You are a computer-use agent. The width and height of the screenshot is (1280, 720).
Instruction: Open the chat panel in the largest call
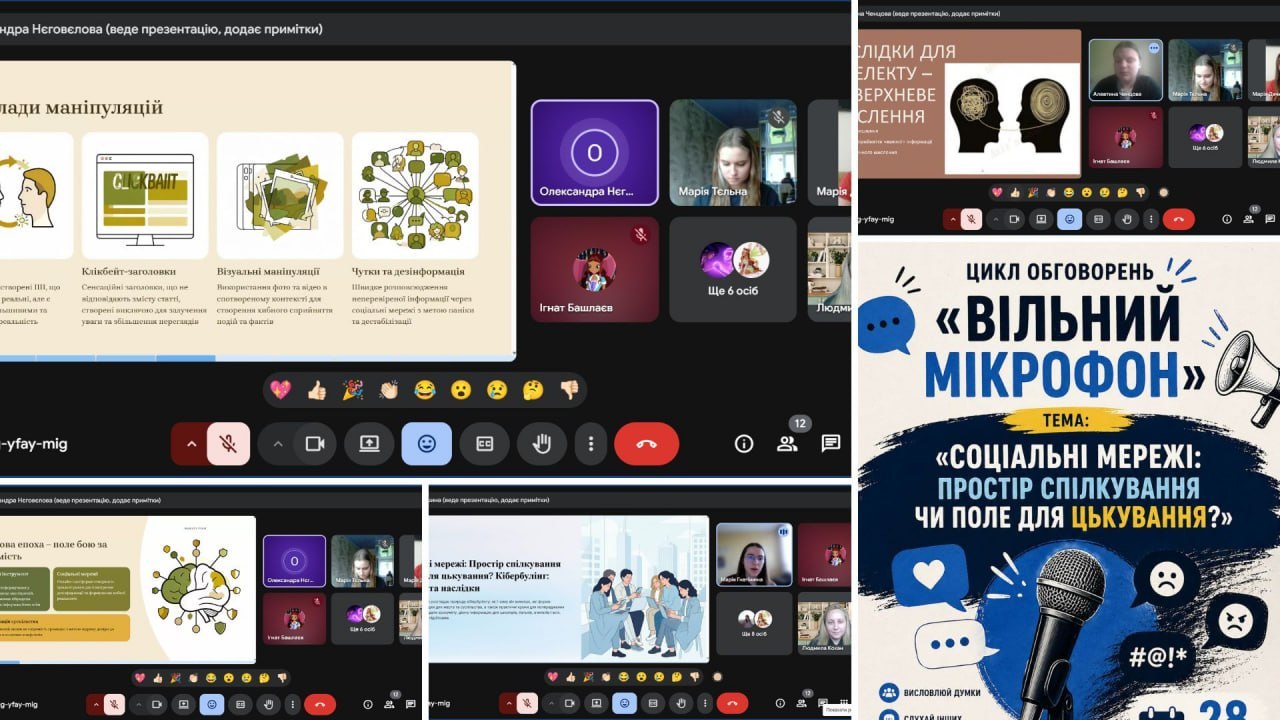tap(831, 444)
